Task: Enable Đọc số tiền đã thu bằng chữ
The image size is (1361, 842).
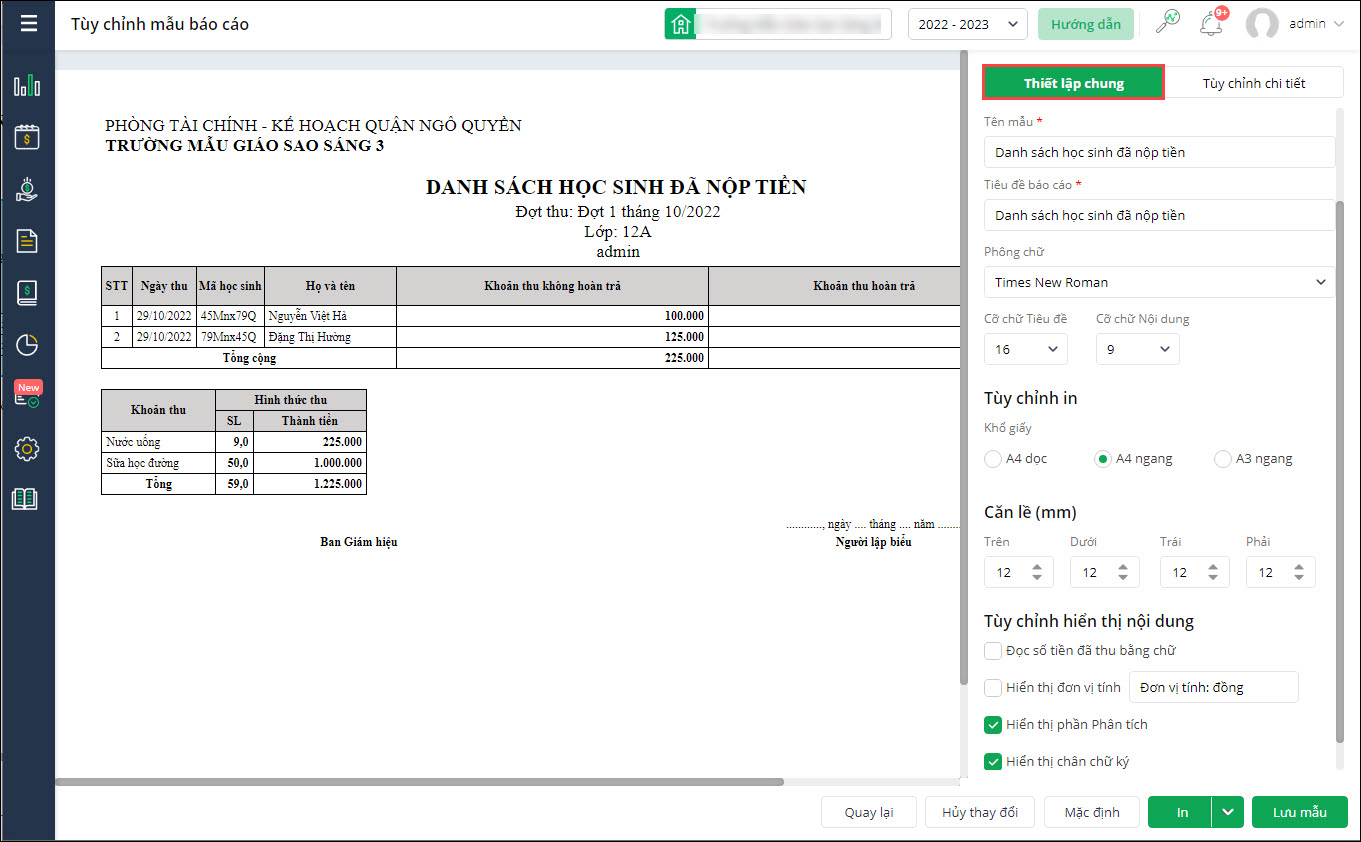Action: [x=993, y=651]
